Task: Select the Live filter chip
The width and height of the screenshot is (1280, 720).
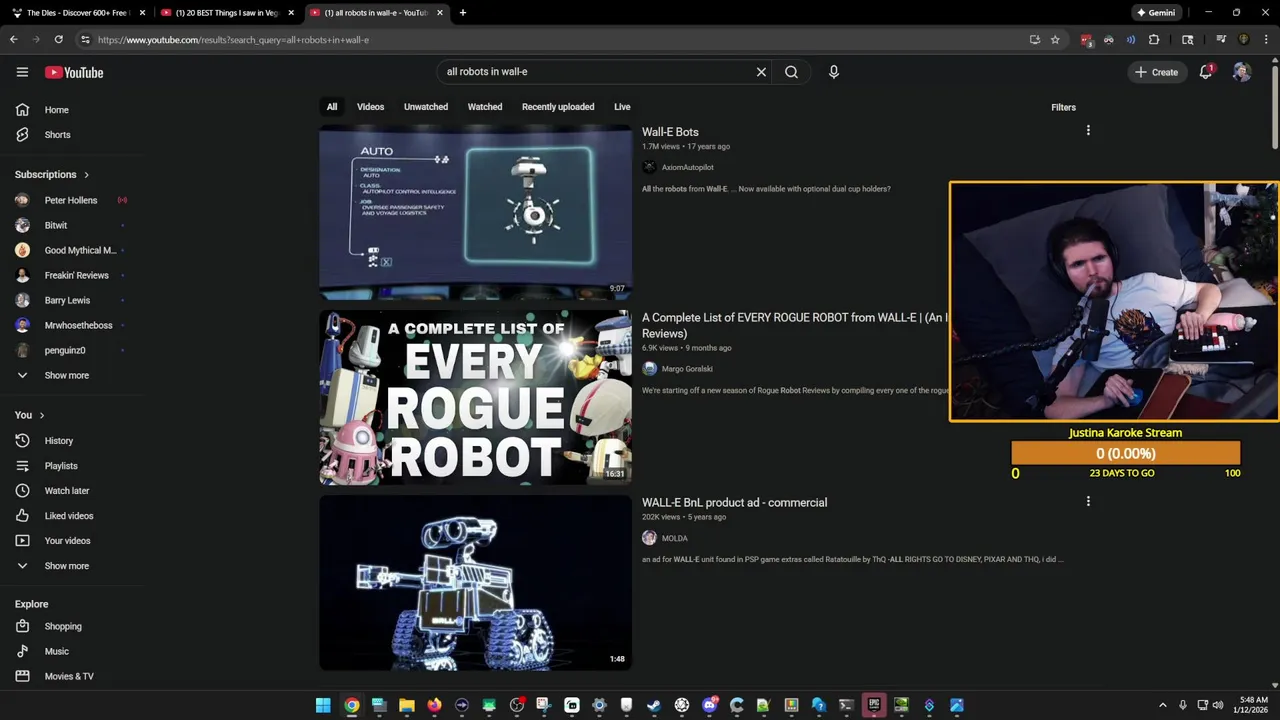Action: (x=622, y=107)
